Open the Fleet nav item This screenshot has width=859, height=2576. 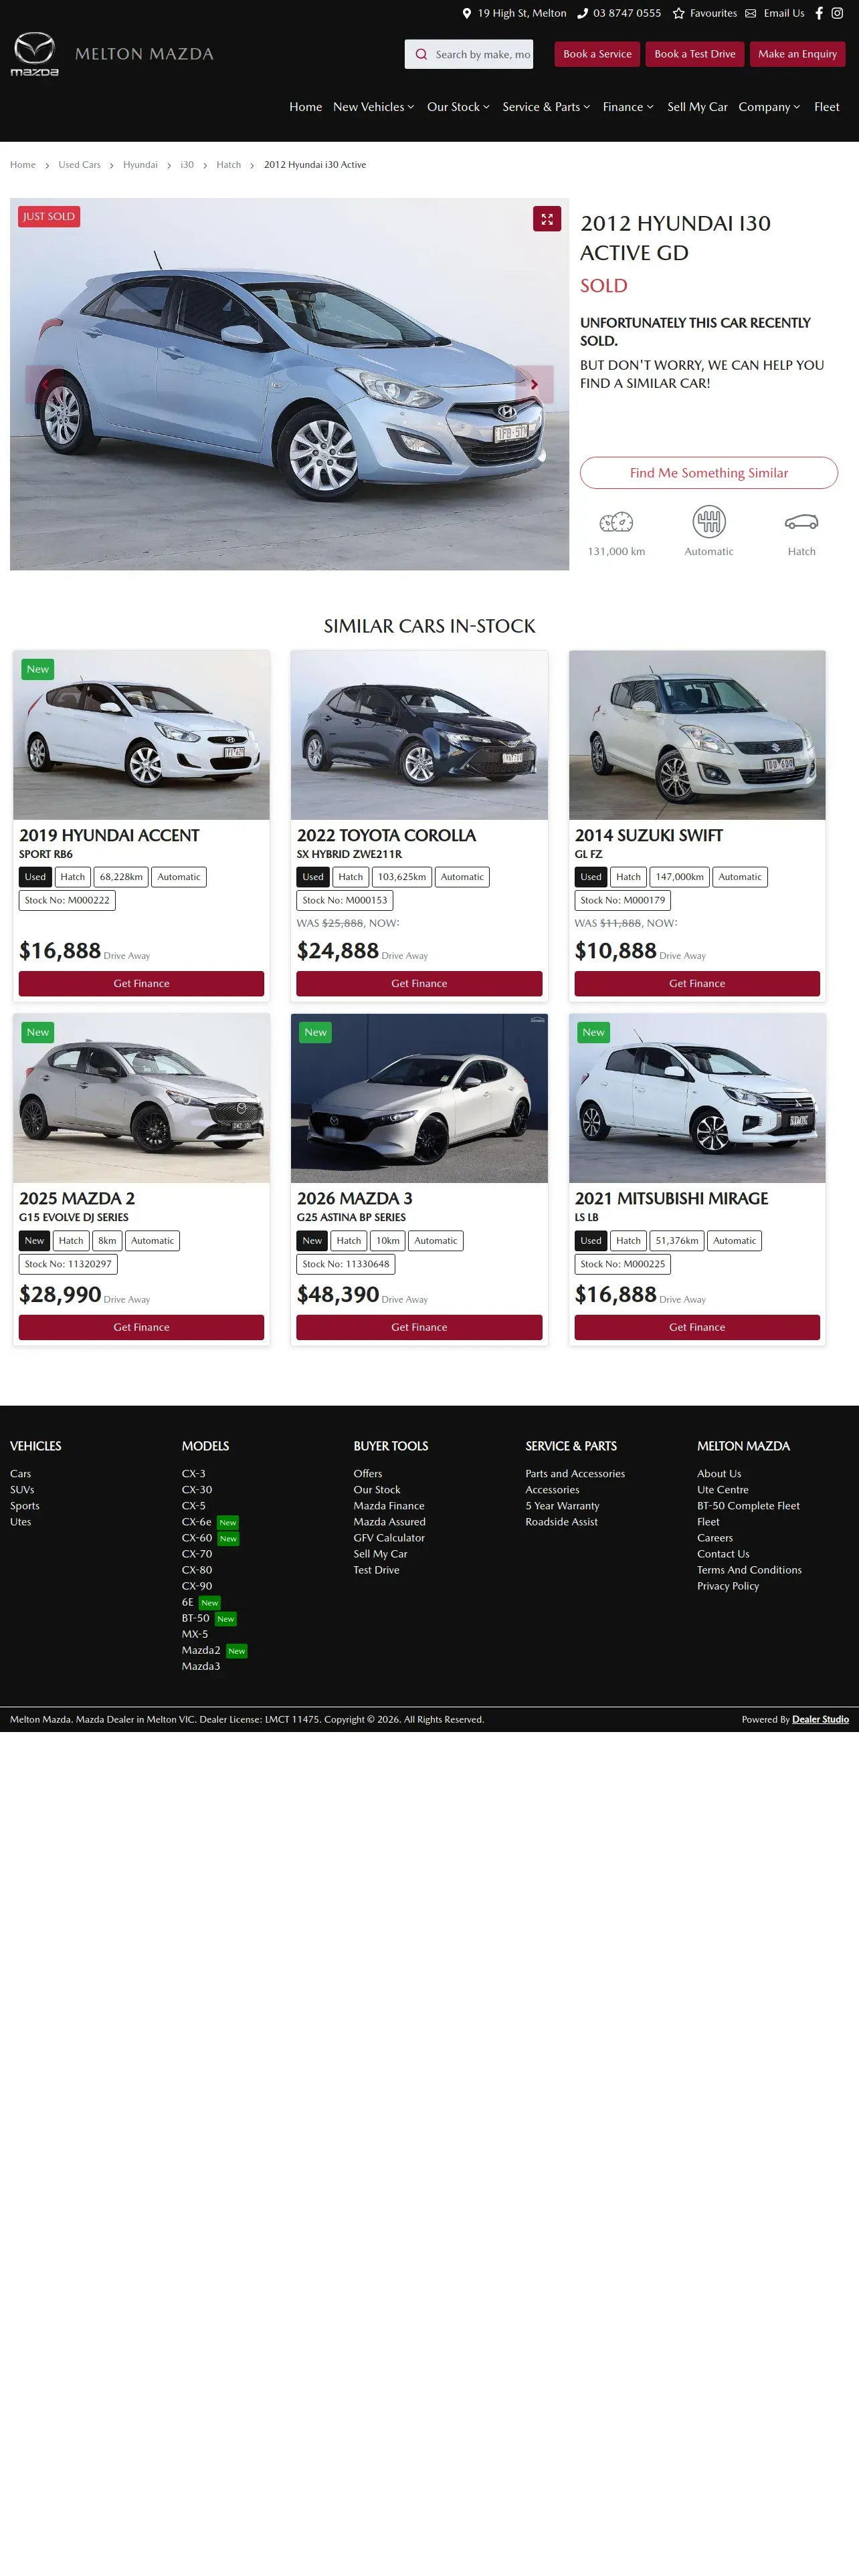tap(826, 107)
